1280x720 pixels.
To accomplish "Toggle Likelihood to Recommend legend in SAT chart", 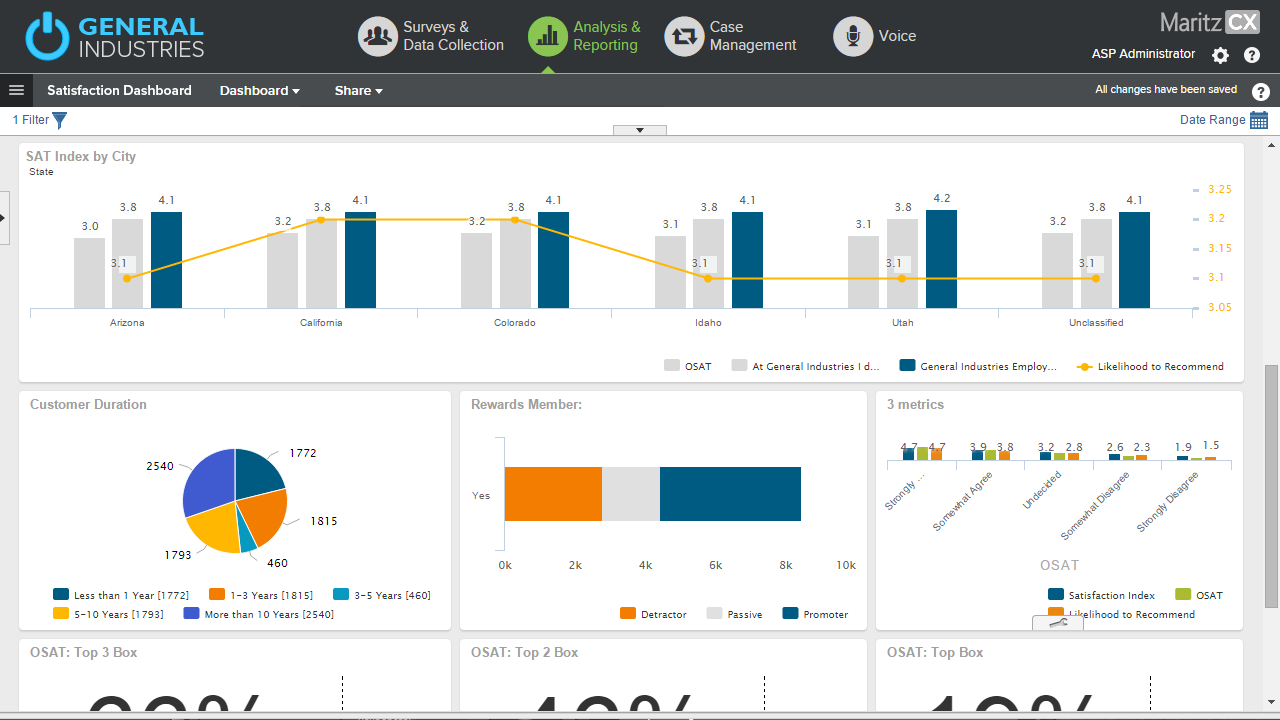I will coord(1149,366).
